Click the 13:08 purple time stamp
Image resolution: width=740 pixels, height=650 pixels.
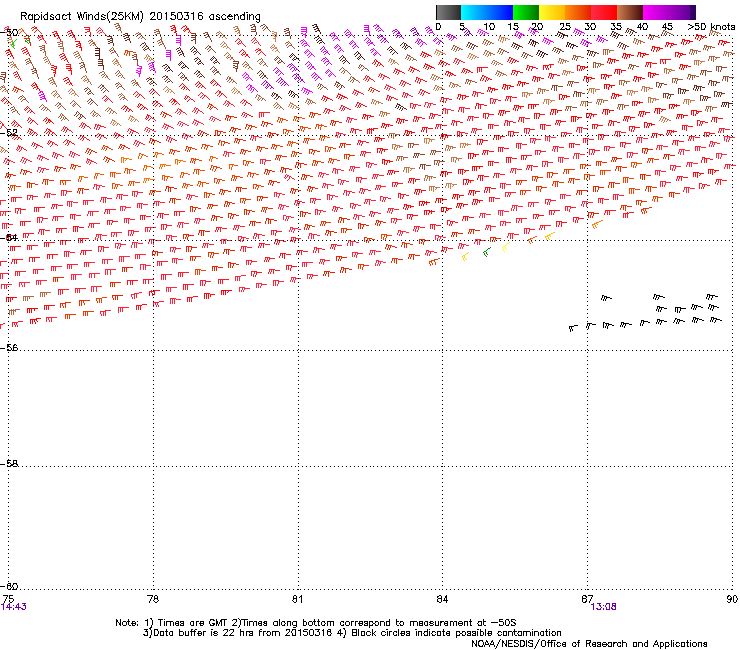pyautogui.click(x=604, y=607)
